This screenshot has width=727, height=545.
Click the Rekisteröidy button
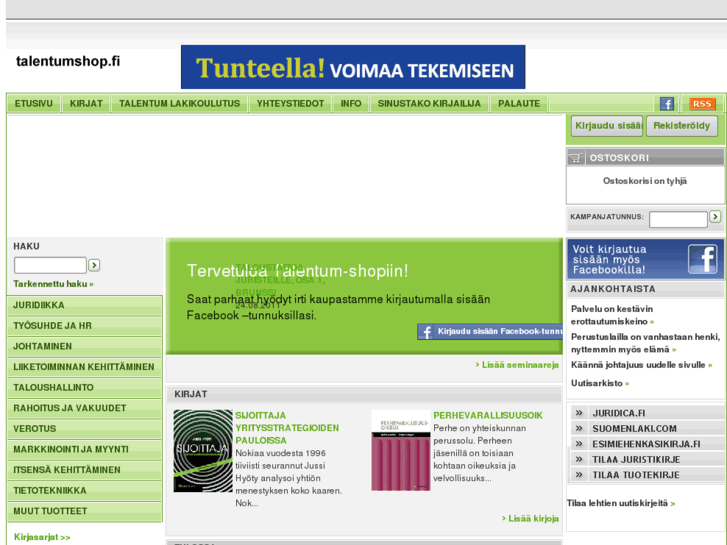(682, 126)
